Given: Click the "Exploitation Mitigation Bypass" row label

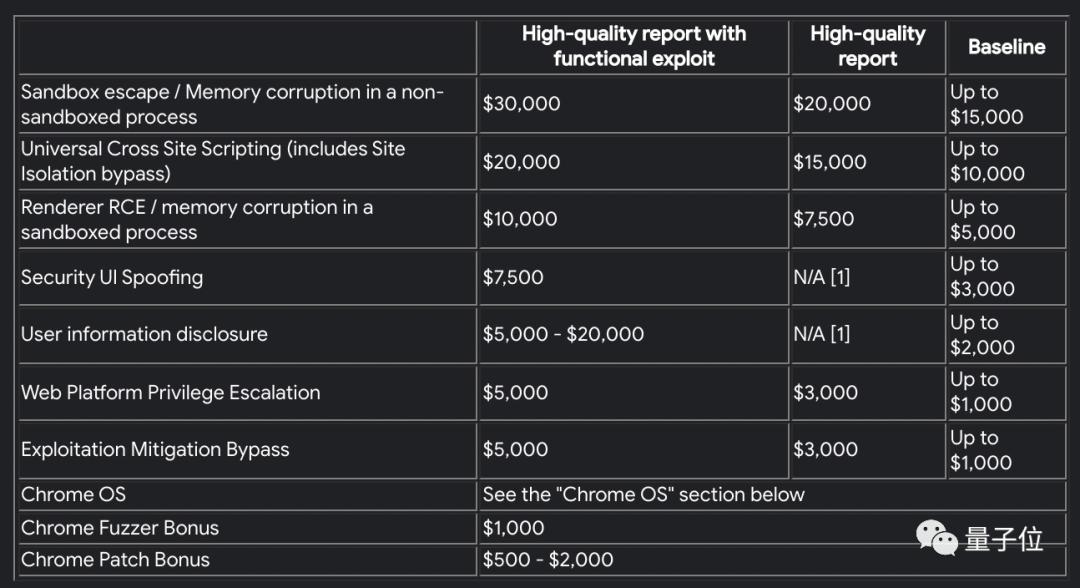Looking at the screenshot, I should point(155,449).
